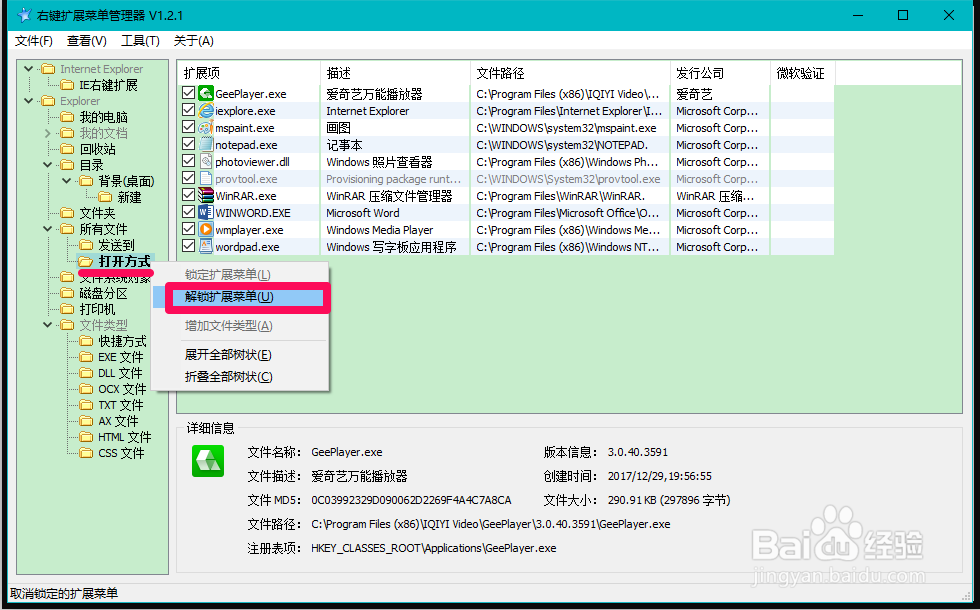Choose 展开全部树状(E) from context menu

click(x=241, y=355)
